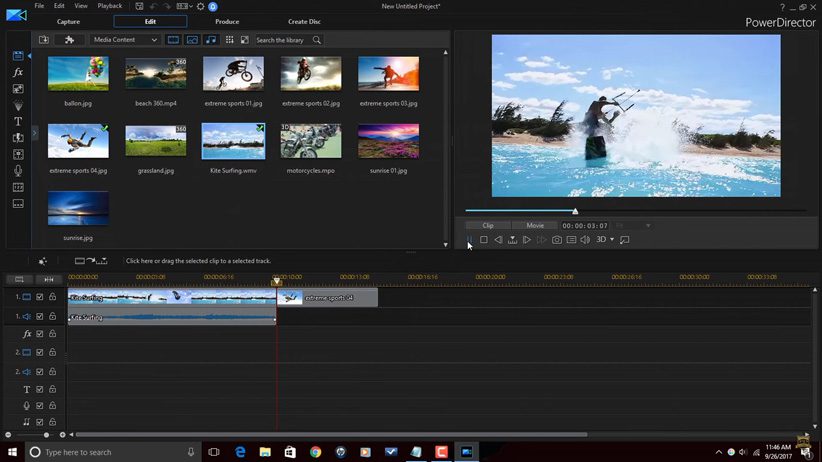Click the preview playback progress slider handle
Screen dimensions: 822x462
575,211
